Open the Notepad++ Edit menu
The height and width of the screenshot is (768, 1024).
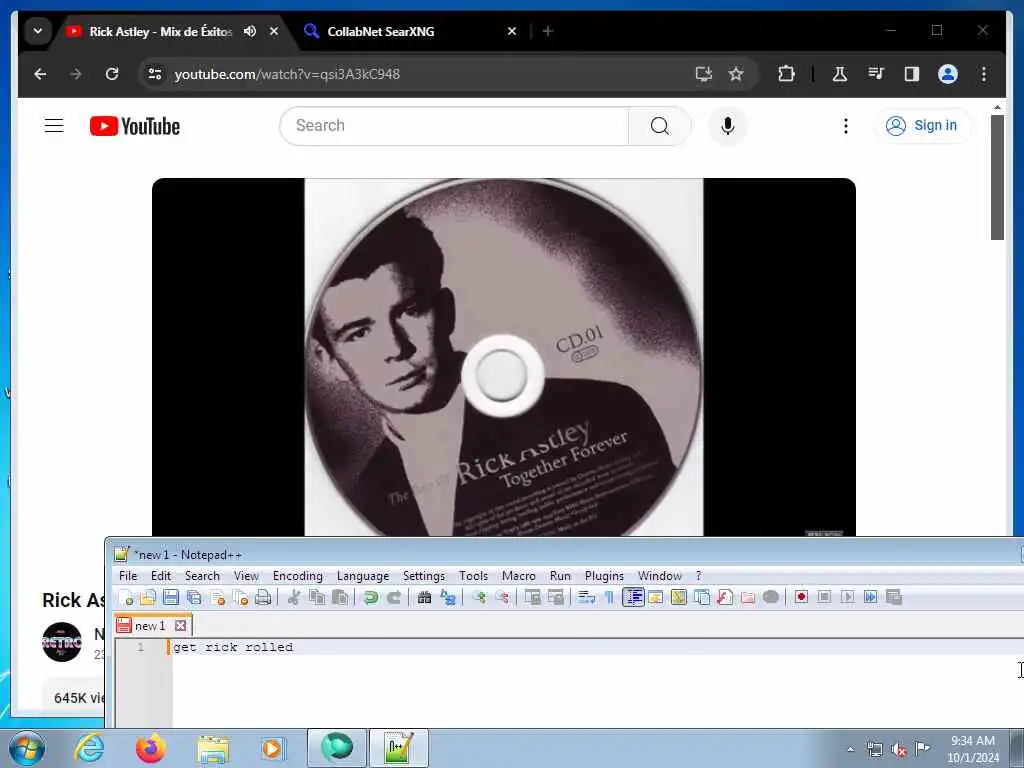(x=161, y=575)
